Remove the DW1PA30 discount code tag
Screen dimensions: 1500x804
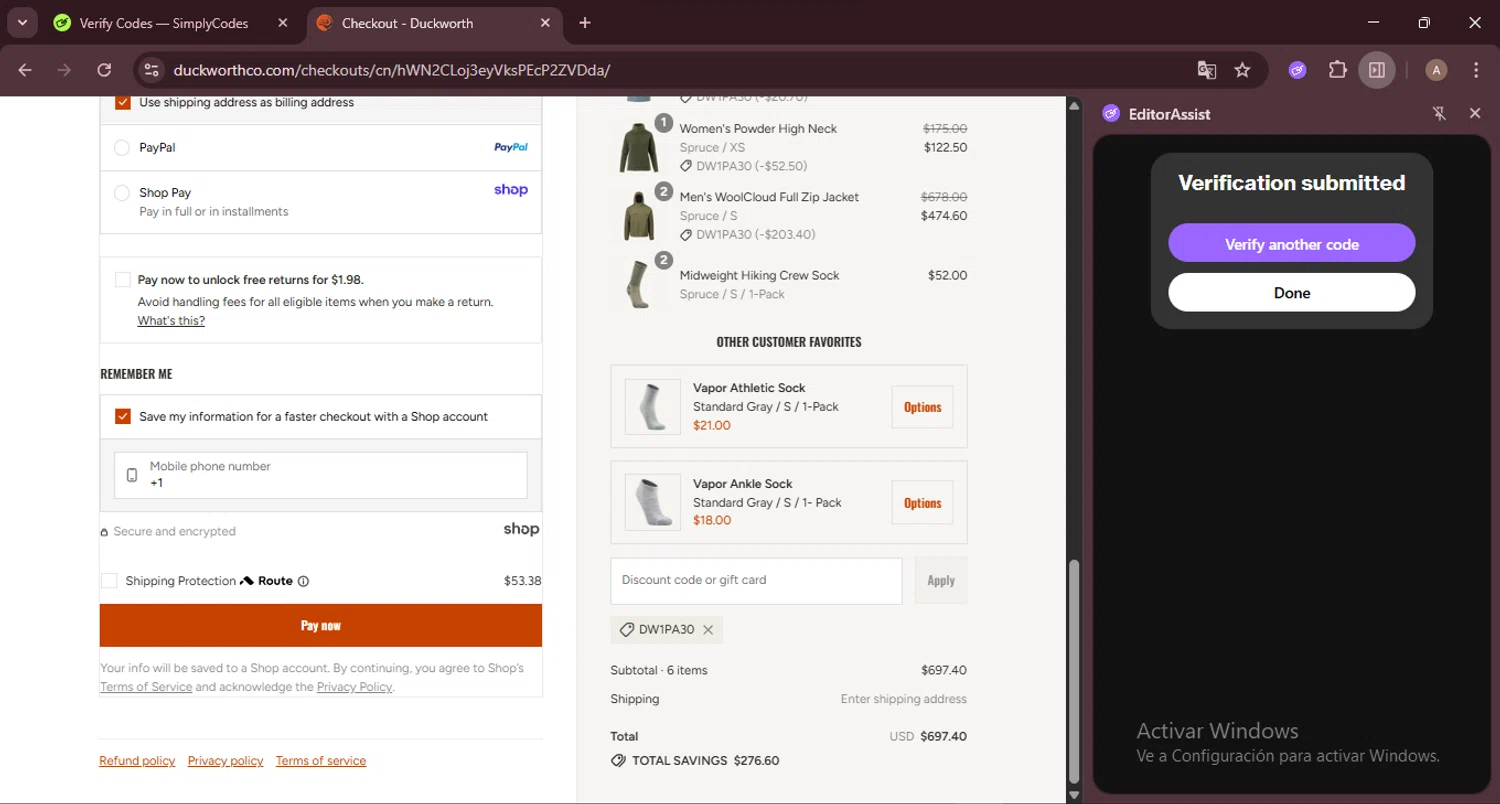[x=708, y=630]
